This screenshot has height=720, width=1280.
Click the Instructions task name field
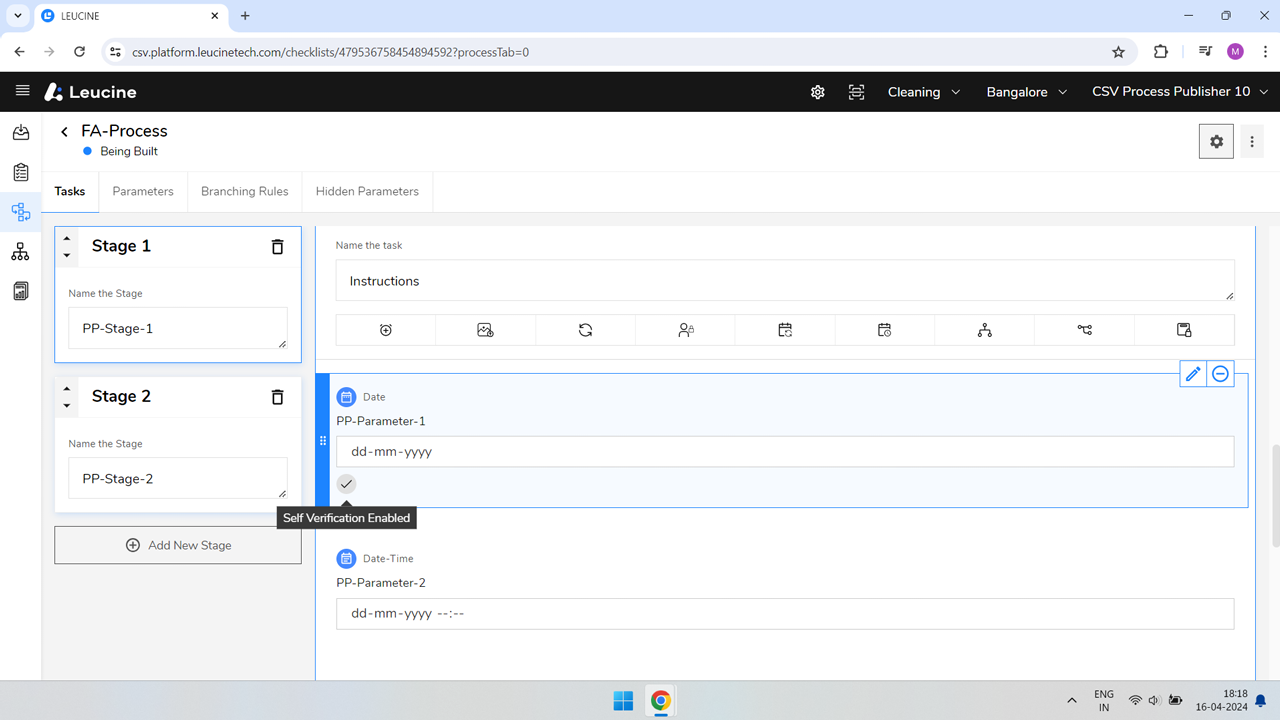click(x=785, y=281)
